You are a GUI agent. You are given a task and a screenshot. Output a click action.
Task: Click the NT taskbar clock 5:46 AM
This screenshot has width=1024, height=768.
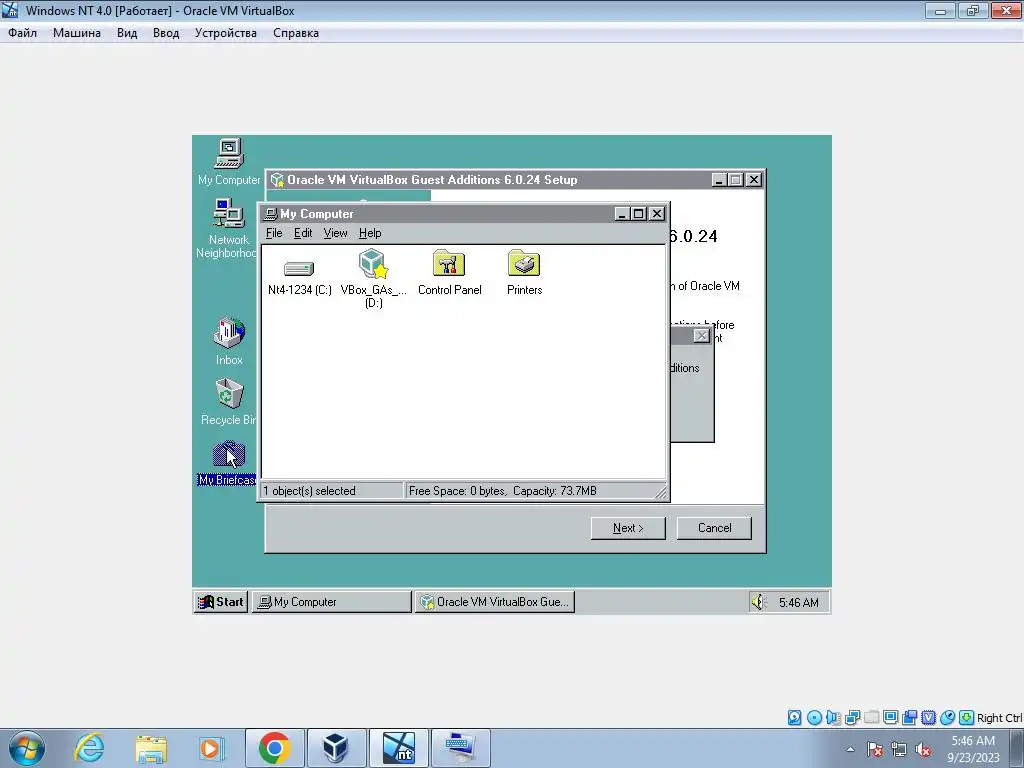pyautogui.click(x=799, y=602)
